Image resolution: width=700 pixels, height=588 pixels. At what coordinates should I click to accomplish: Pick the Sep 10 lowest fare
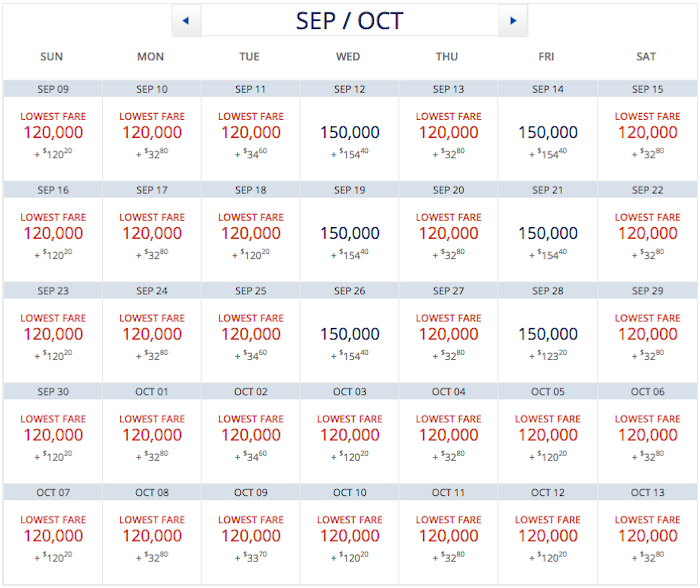point(152,133)
